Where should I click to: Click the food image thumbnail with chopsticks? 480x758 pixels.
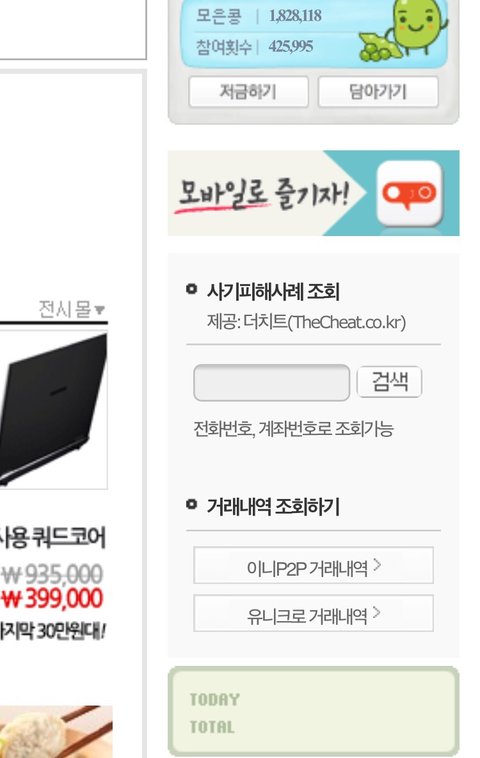tap(56, 731)
